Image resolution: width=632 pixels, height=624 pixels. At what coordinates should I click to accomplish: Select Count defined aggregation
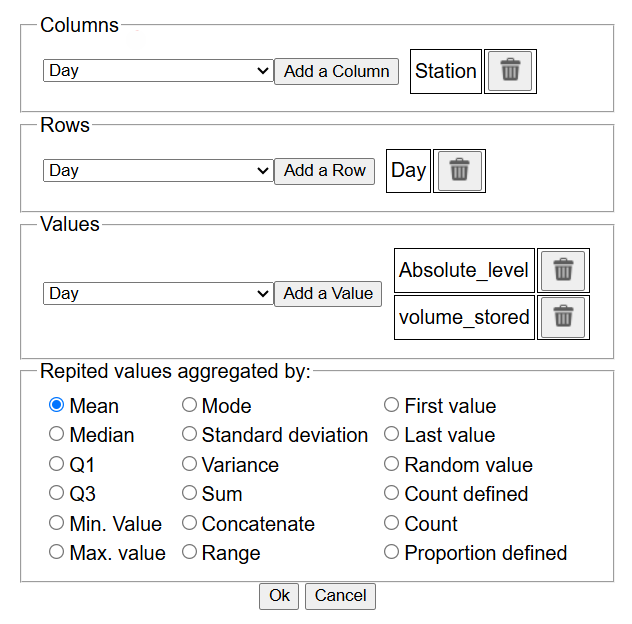click(x=392, y=494)
